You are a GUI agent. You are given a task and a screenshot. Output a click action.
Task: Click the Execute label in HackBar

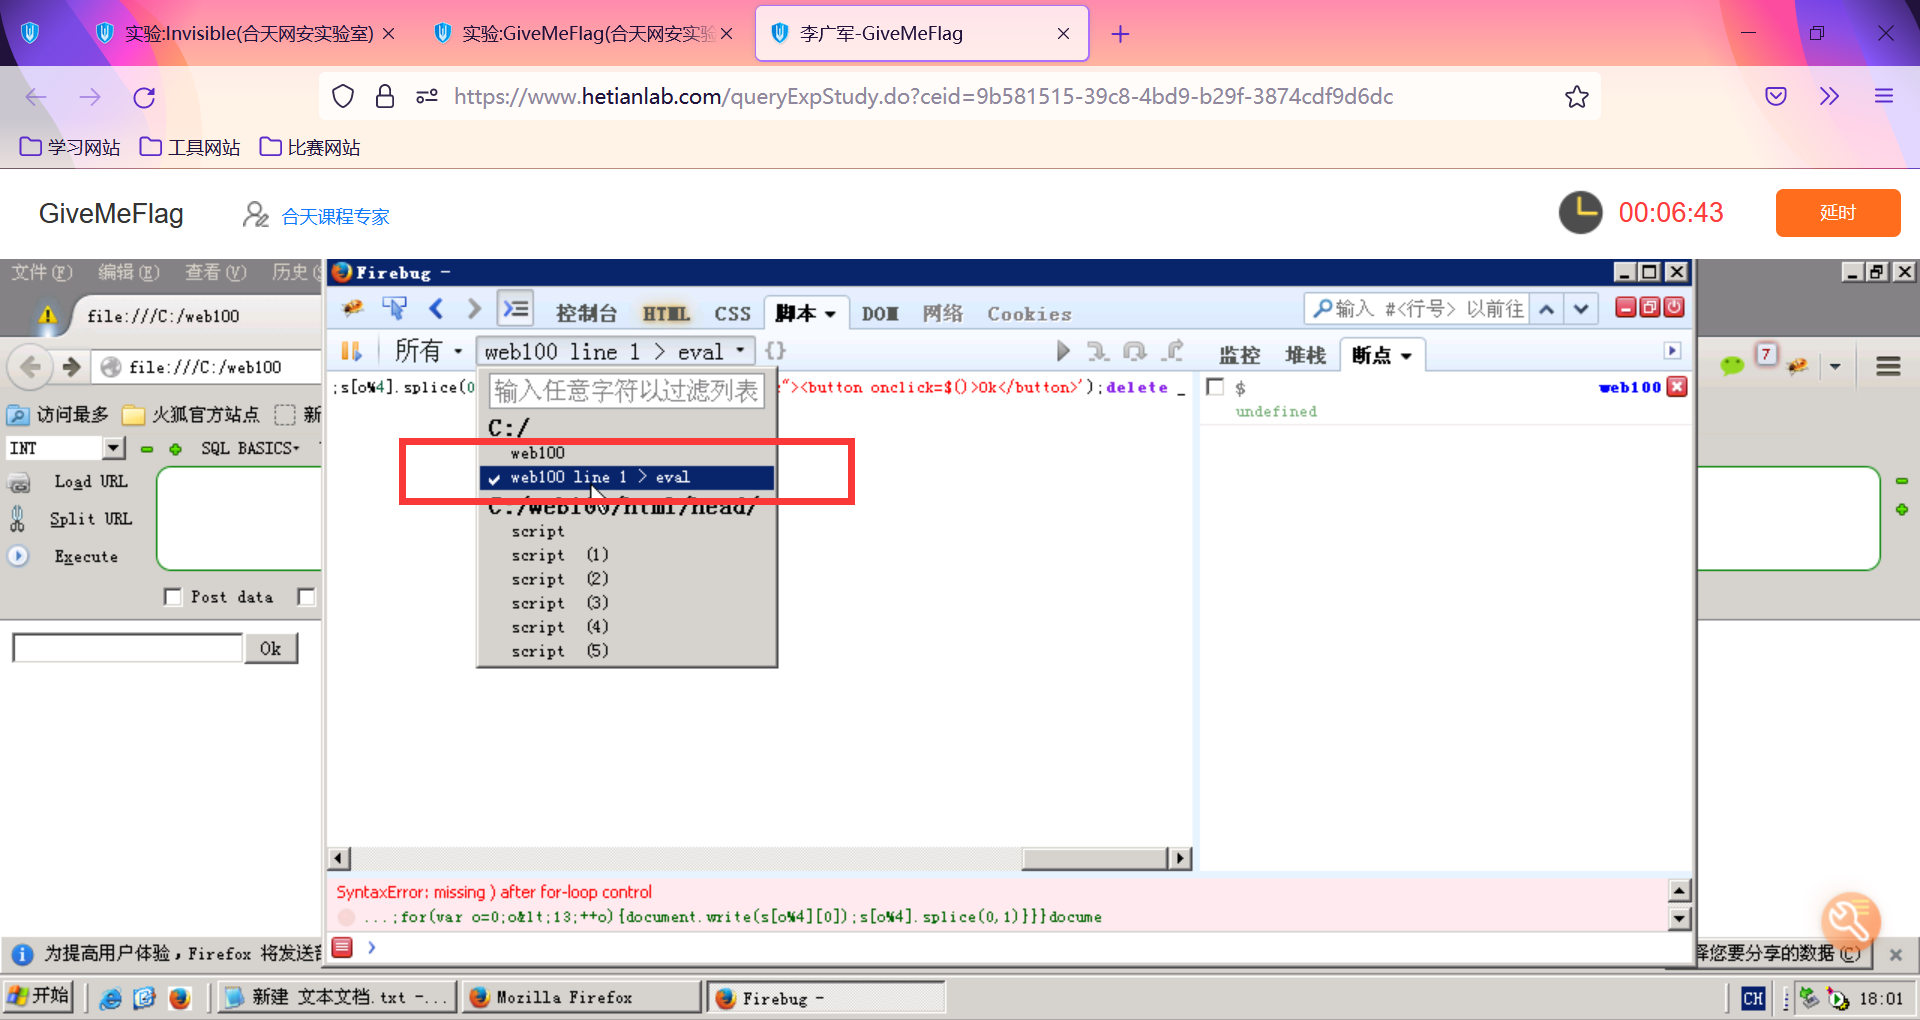click(86, 557)
